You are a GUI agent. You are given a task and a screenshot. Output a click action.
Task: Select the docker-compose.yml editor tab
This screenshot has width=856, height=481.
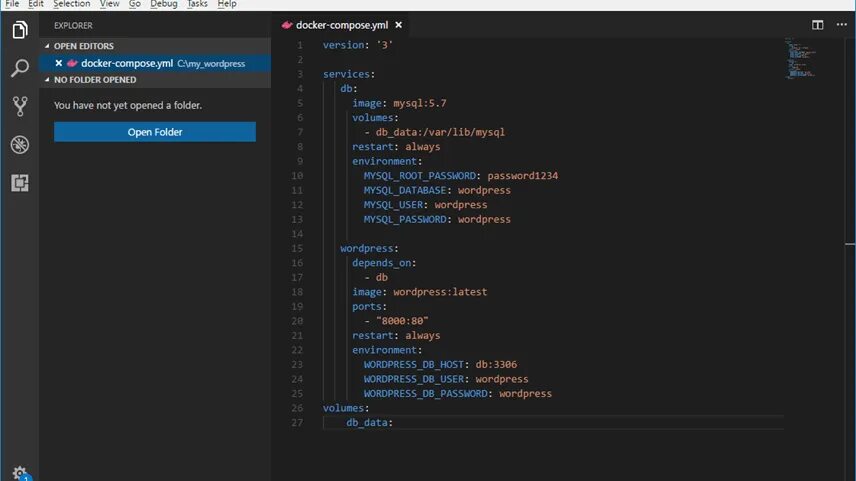tap(342, 25)
